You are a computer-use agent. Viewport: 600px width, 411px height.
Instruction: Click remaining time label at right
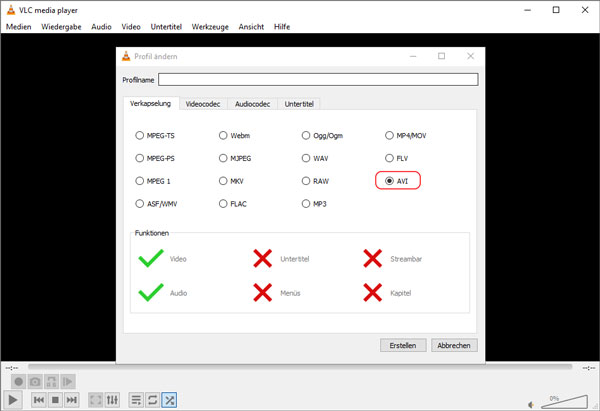coord(589,368)
